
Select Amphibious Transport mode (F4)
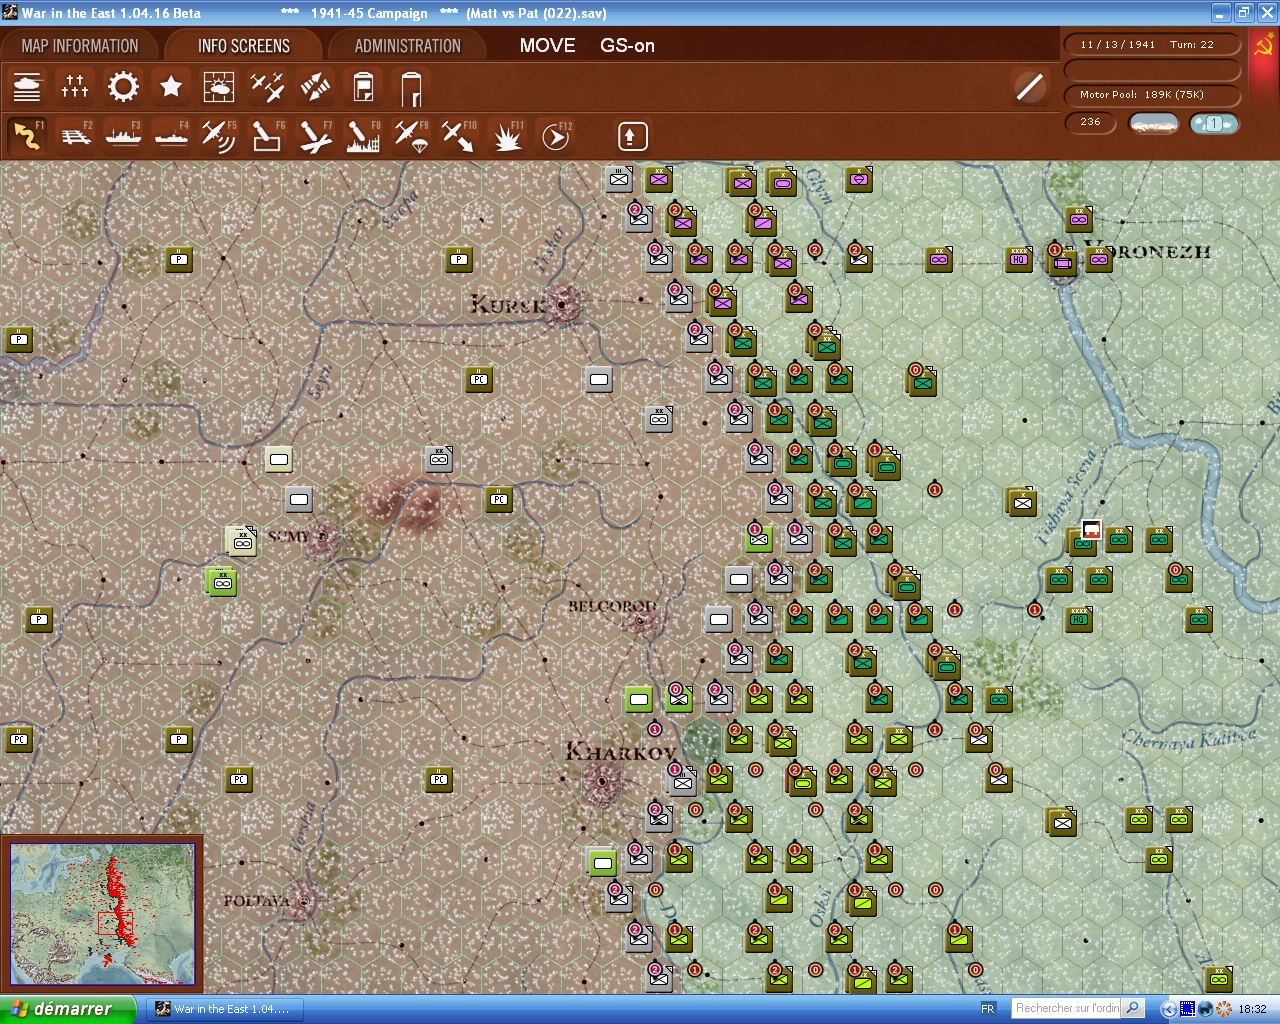click(x=171, y=136)
